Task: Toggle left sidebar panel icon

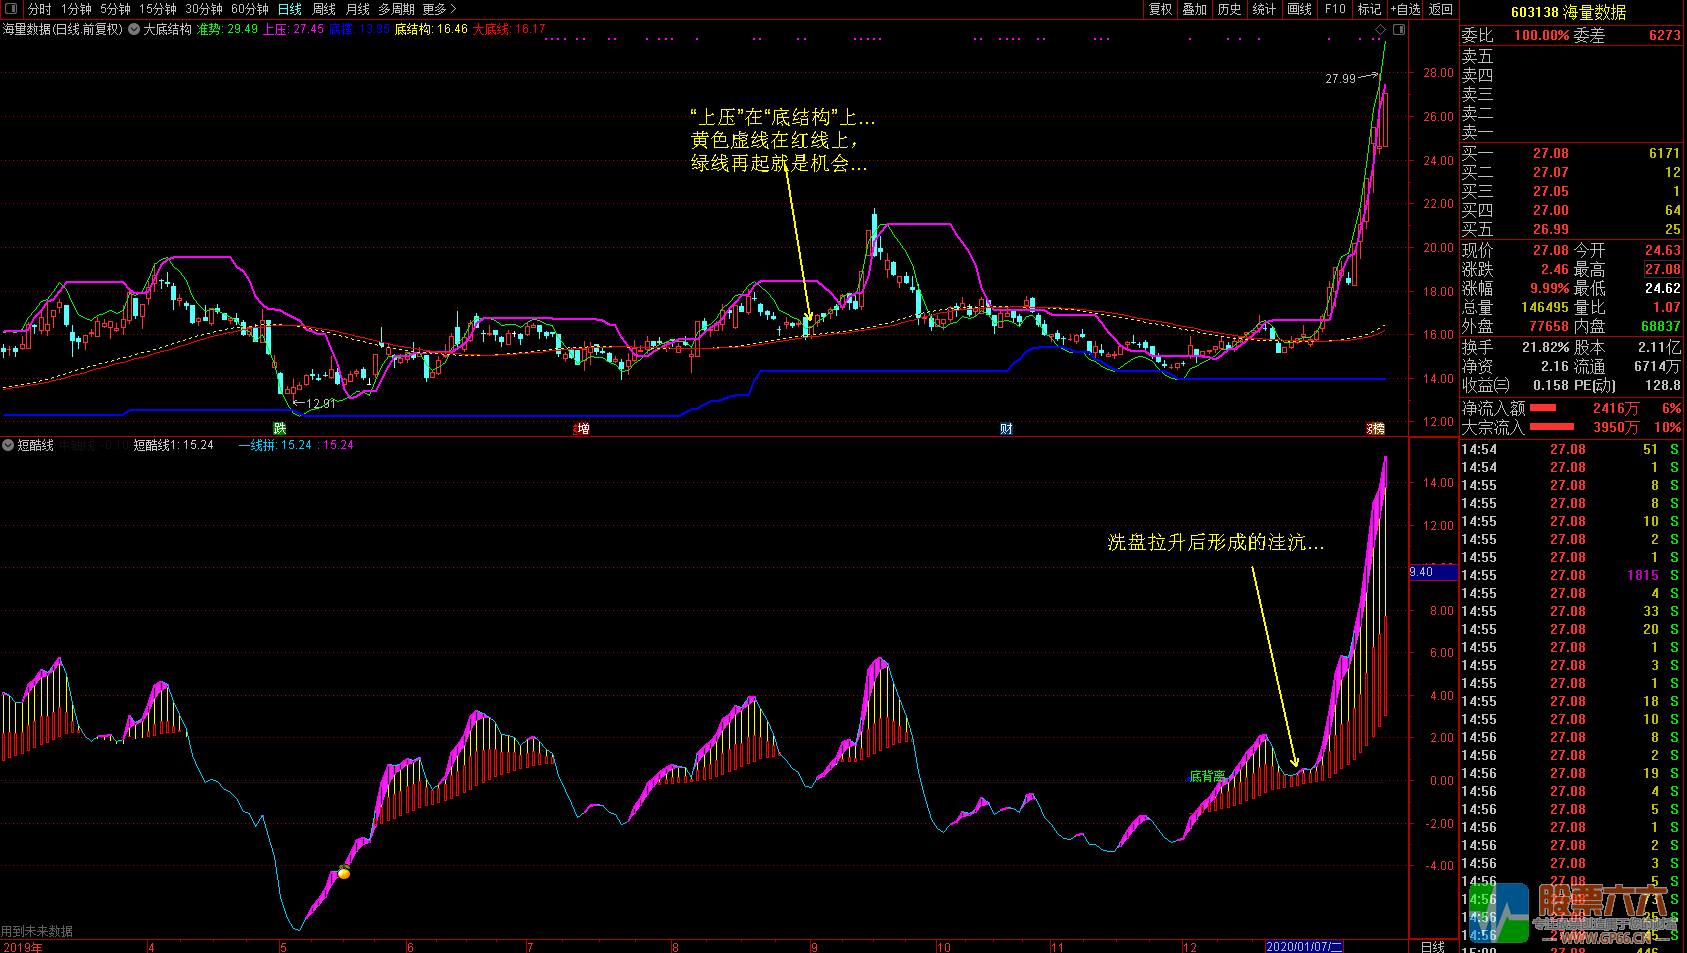Action: [x=11, y=9]
